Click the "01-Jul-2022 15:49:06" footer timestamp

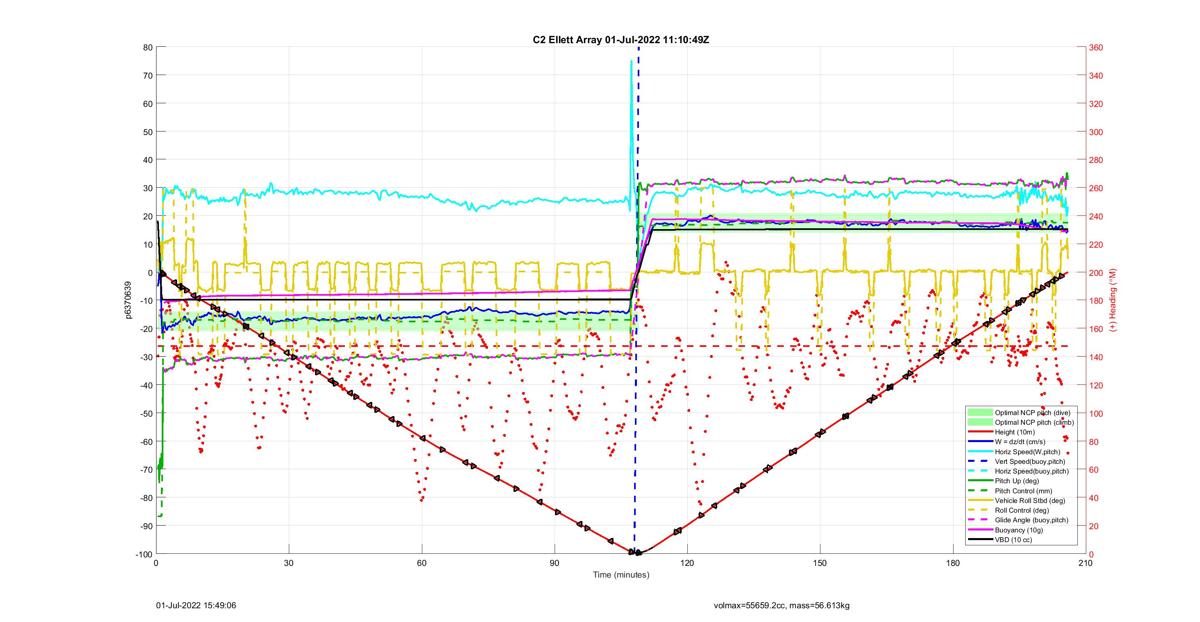pos(196,605)
